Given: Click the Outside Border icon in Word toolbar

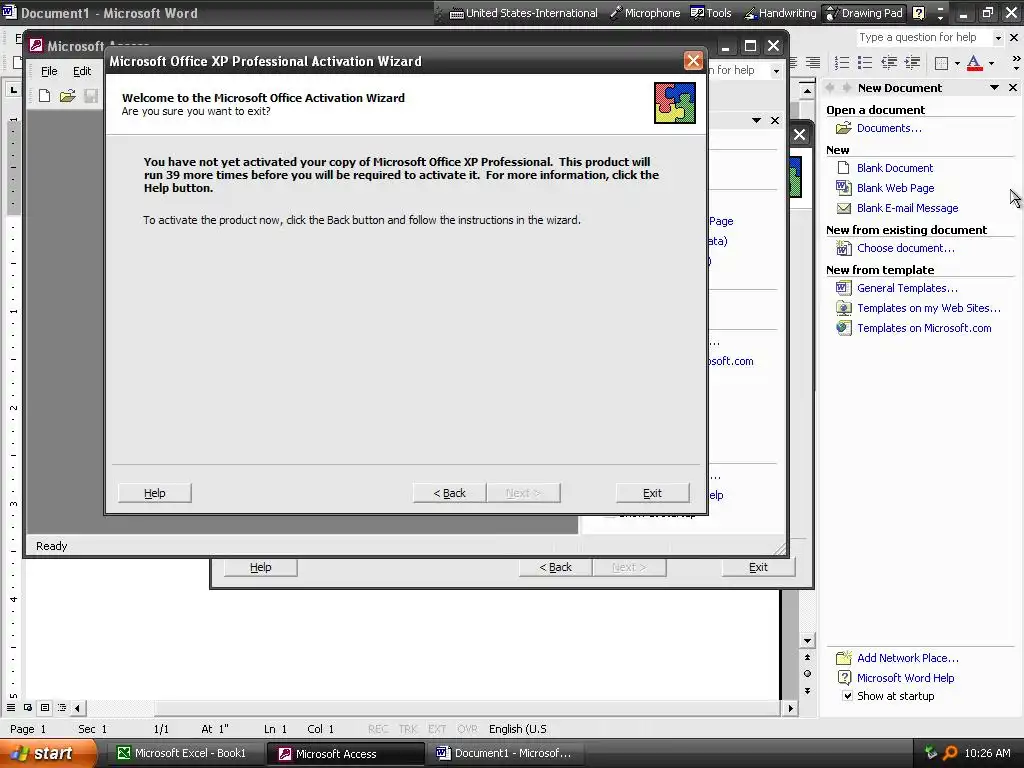Looking at the screenshot, I should [x=941, y=63].
